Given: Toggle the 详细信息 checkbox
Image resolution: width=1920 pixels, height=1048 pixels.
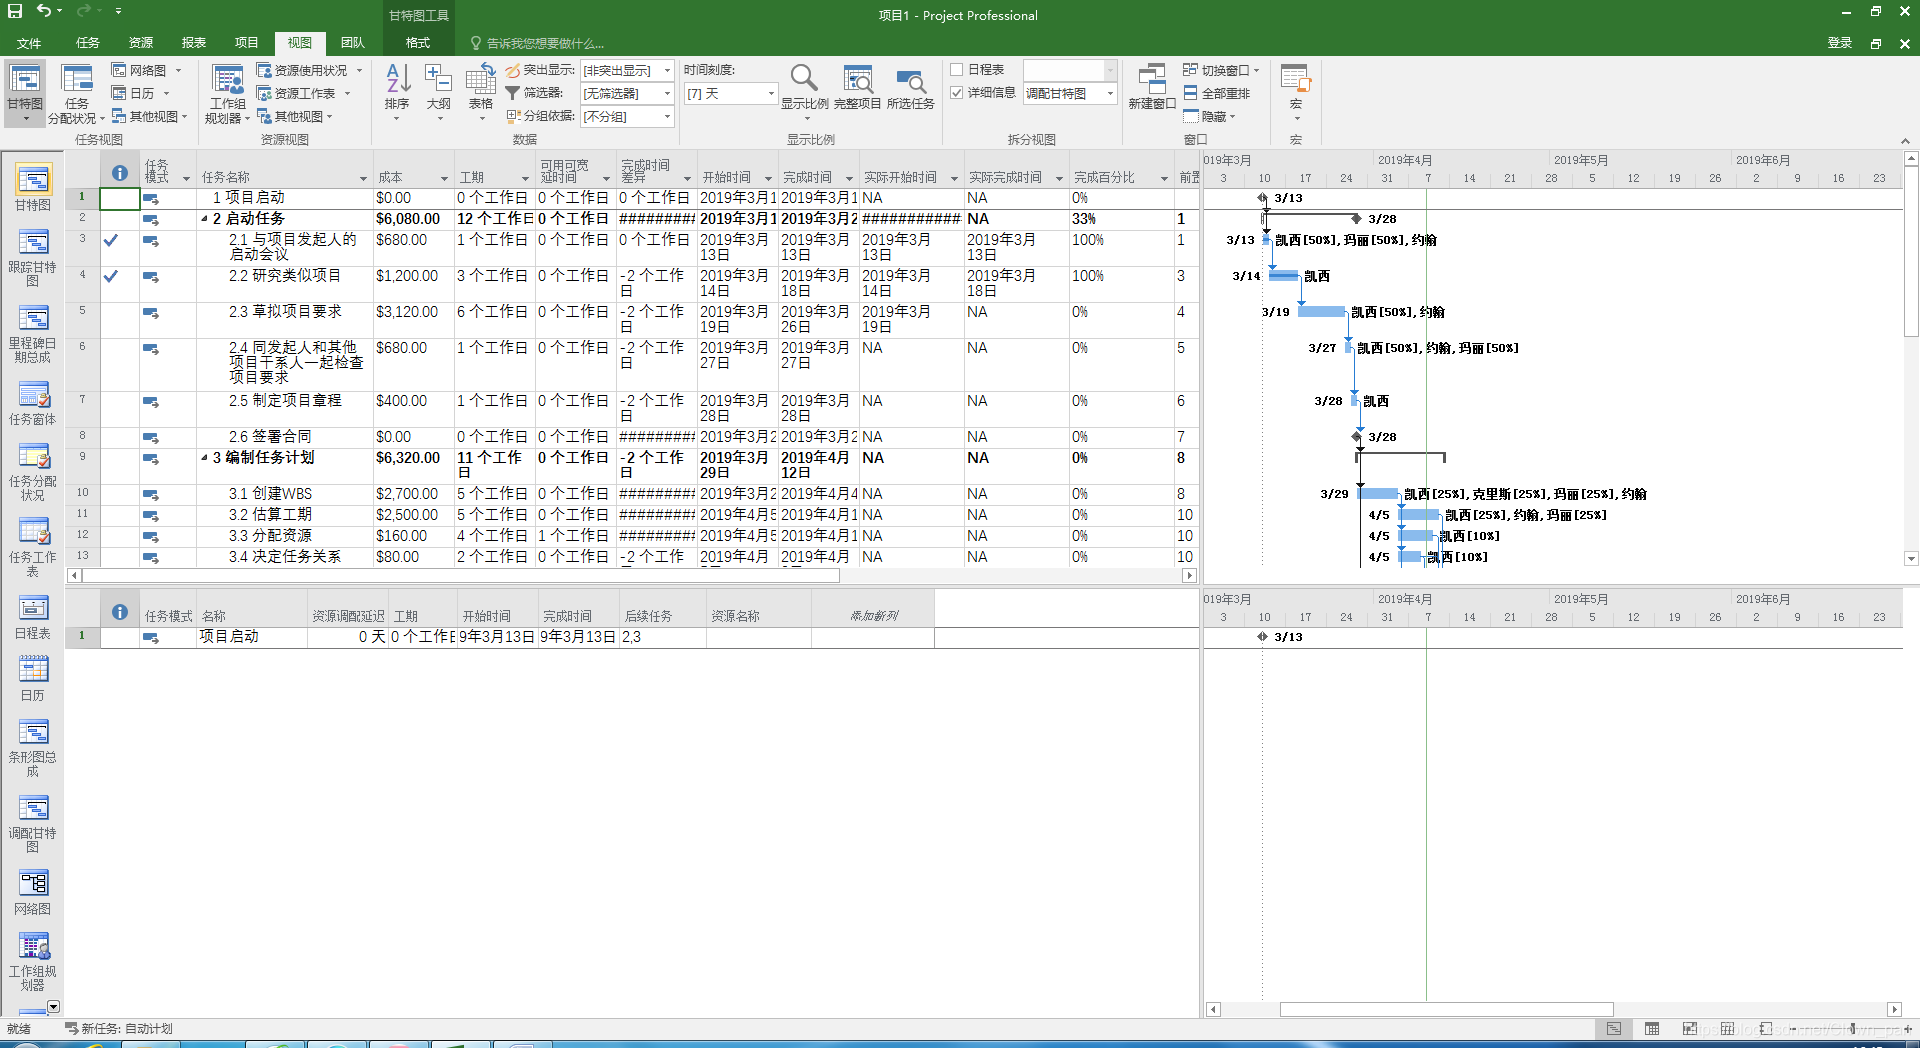Looking at the screenshot, I should (956, 93).
